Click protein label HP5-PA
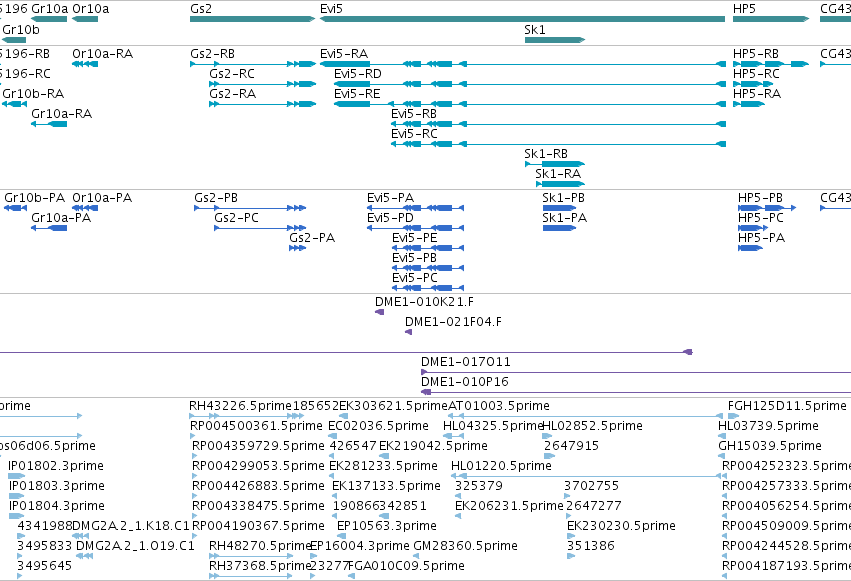The width and height of the screenshot is (851, 581). click(761, 238)
